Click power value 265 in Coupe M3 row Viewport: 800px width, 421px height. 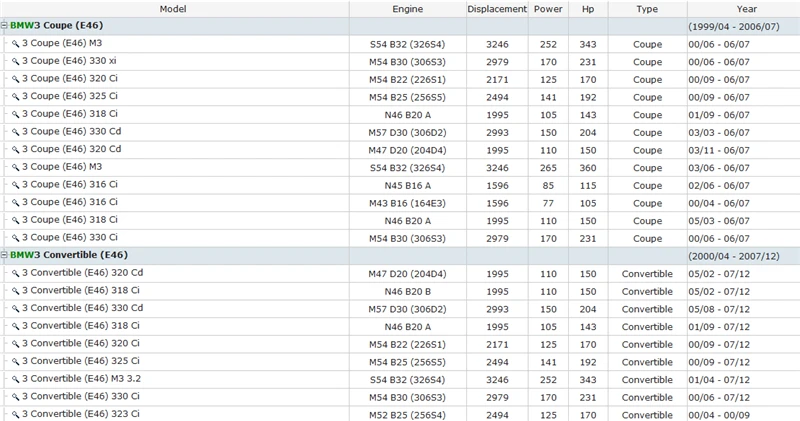(x=548, y=168)
